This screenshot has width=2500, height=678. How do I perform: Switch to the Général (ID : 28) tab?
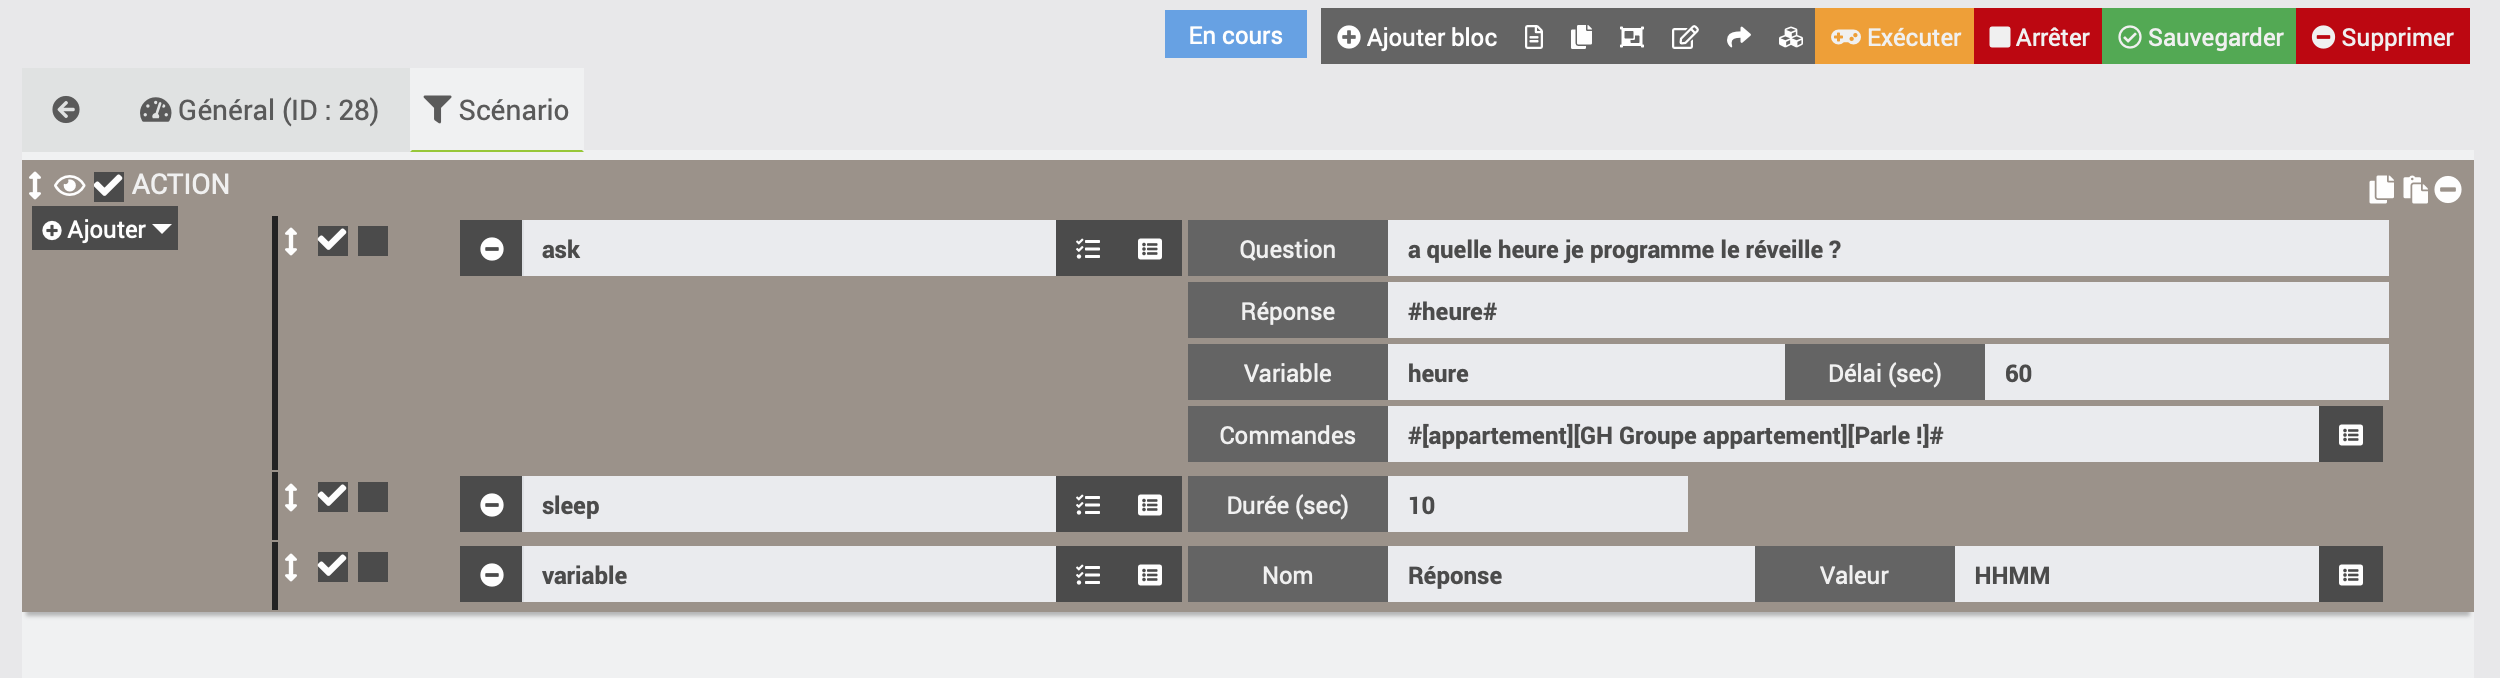pyautogui.click(x=259, y=110)
